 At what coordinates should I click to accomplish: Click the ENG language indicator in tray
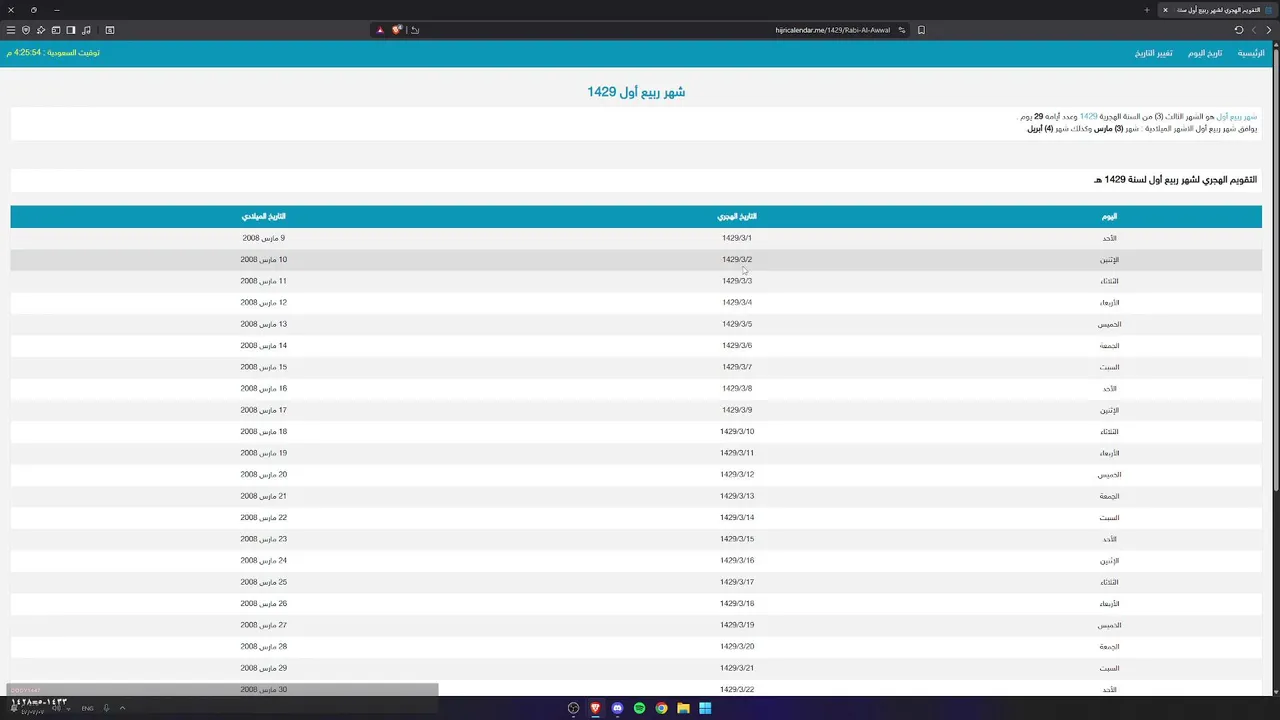(87, 708)
